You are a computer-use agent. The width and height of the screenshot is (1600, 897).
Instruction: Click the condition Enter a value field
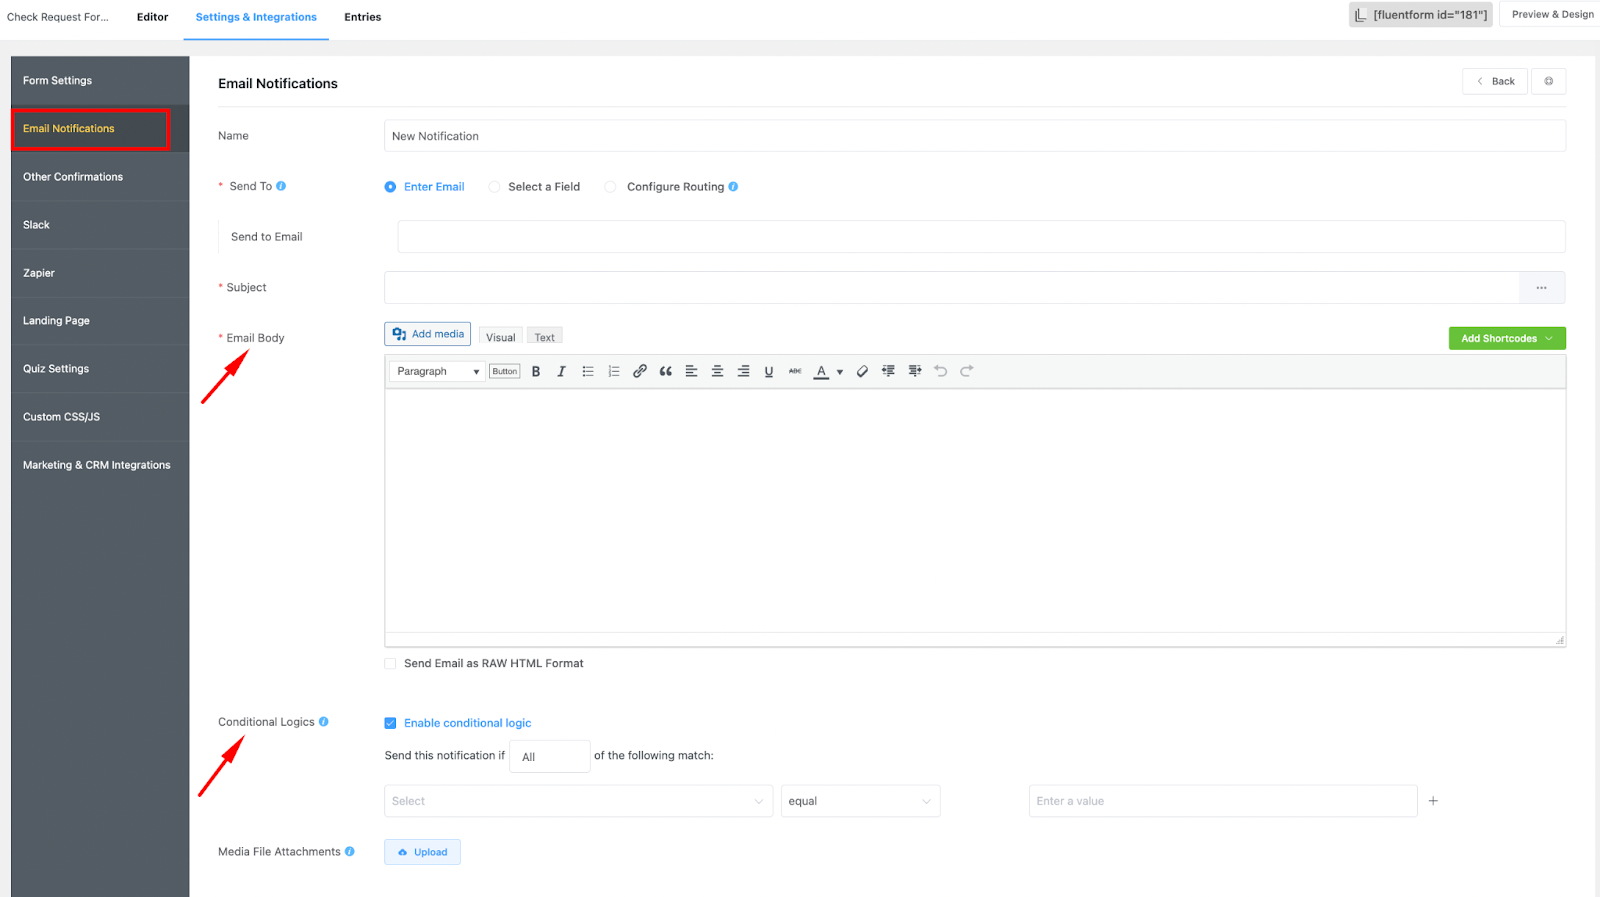pyautogui.click(x=1223, y=801)
